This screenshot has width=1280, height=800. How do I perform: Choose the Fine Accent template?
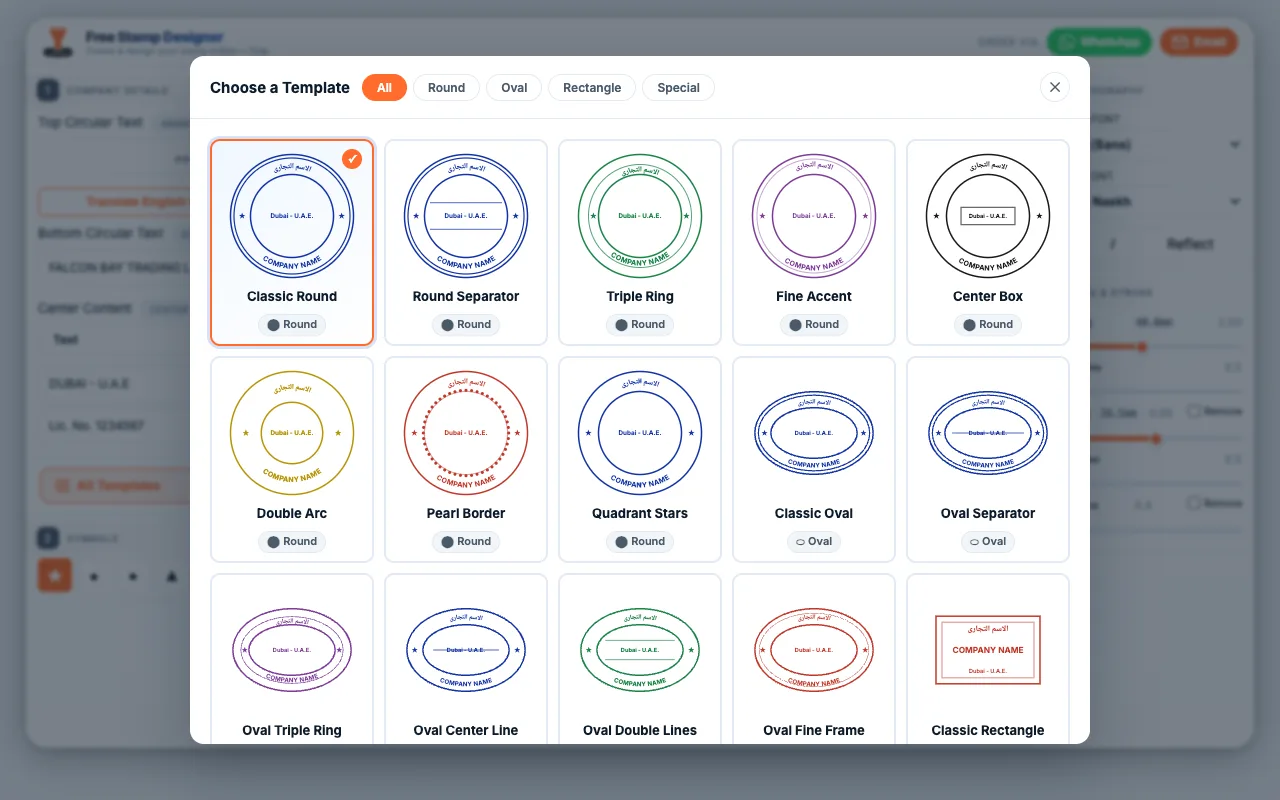tap(814, 242)
